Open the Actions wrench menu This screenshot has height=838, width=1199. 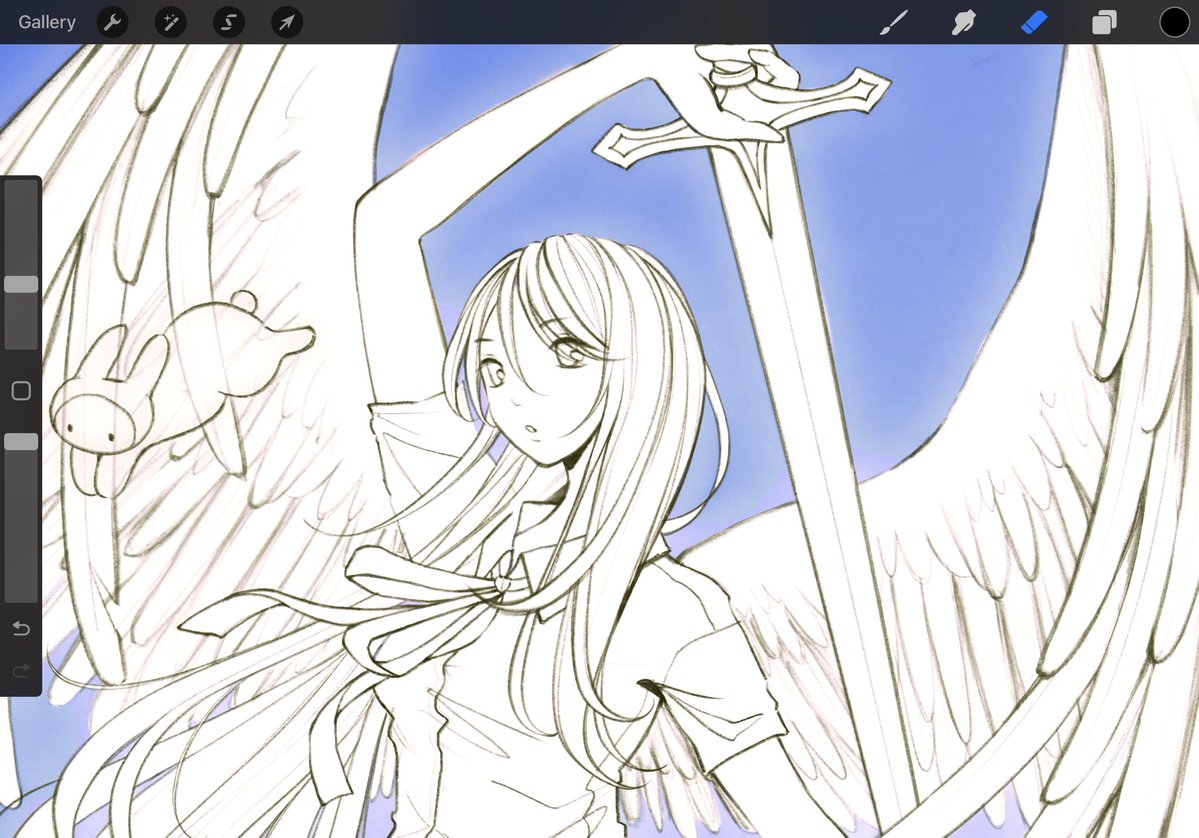click(x=112, y=22)
